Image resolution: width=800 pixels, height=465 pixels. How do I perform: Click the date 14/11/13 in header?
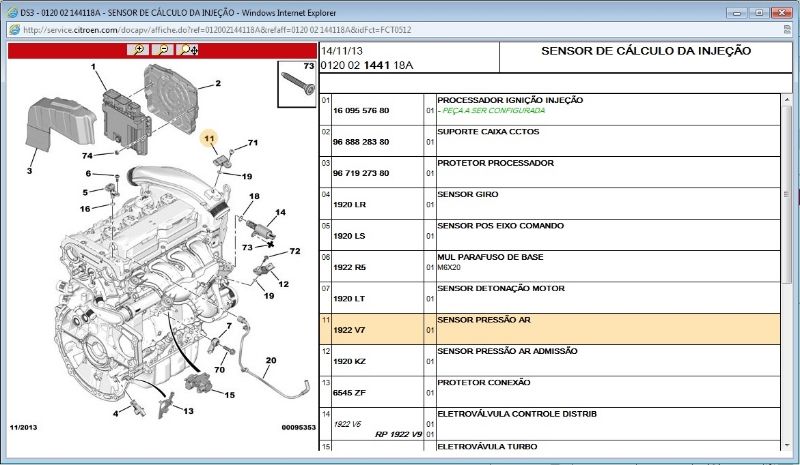point(342,51)
